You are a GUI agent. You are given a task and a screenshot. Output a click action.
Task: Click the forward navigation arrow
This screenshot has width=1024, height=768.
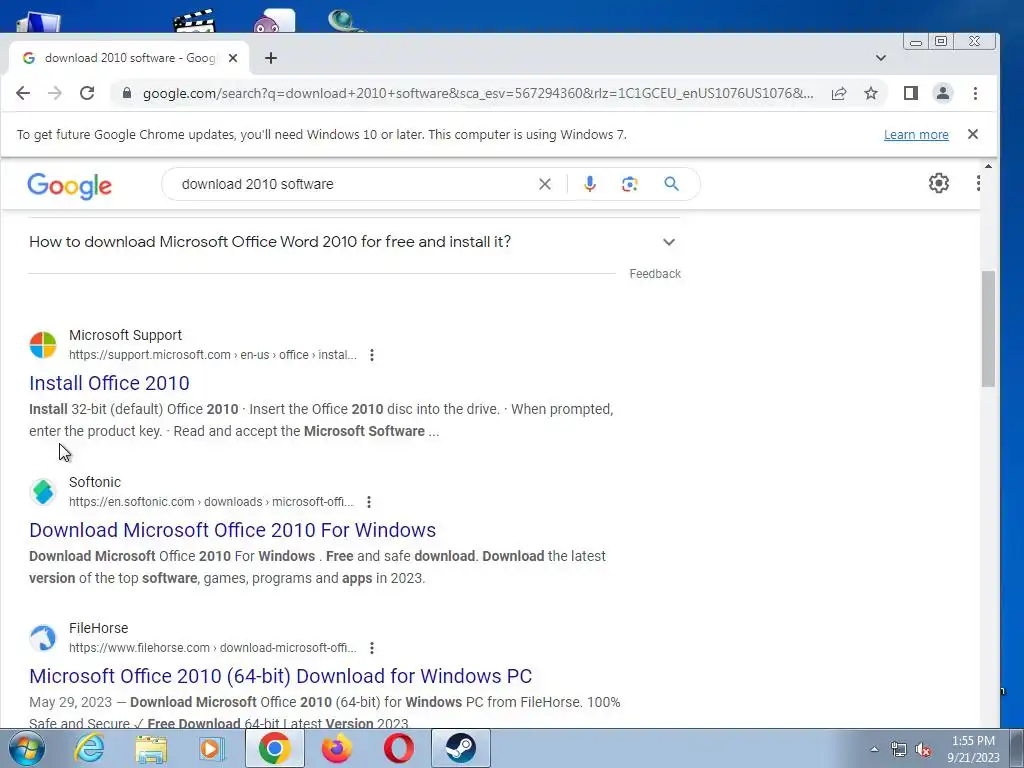click(x=55, y=93)
